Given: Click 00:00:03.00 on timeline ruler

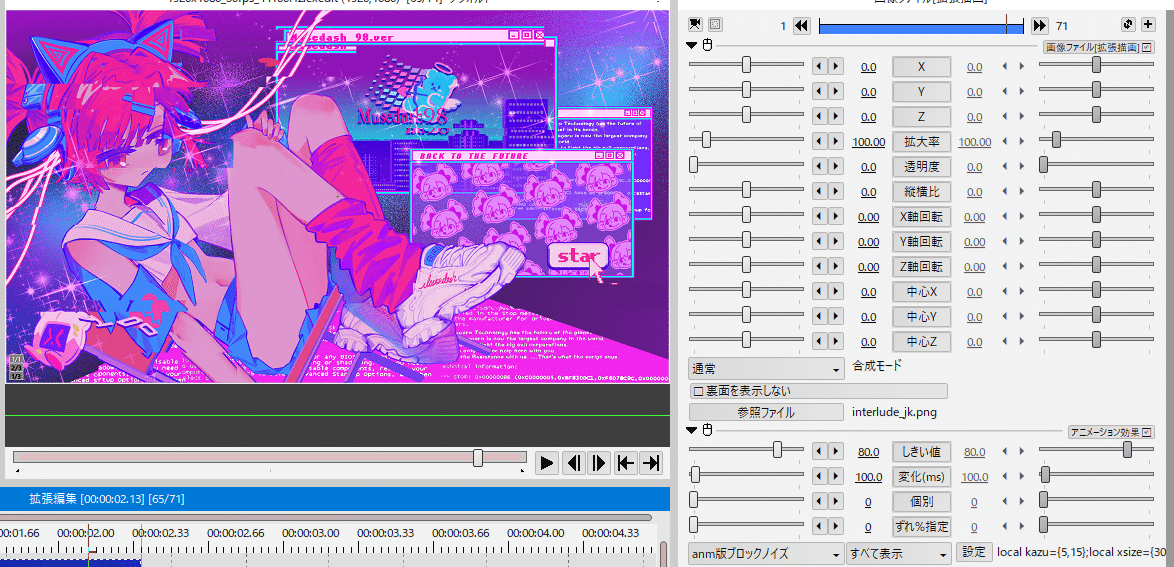Looking at the screenshot, I should click(x=311, y=533).
